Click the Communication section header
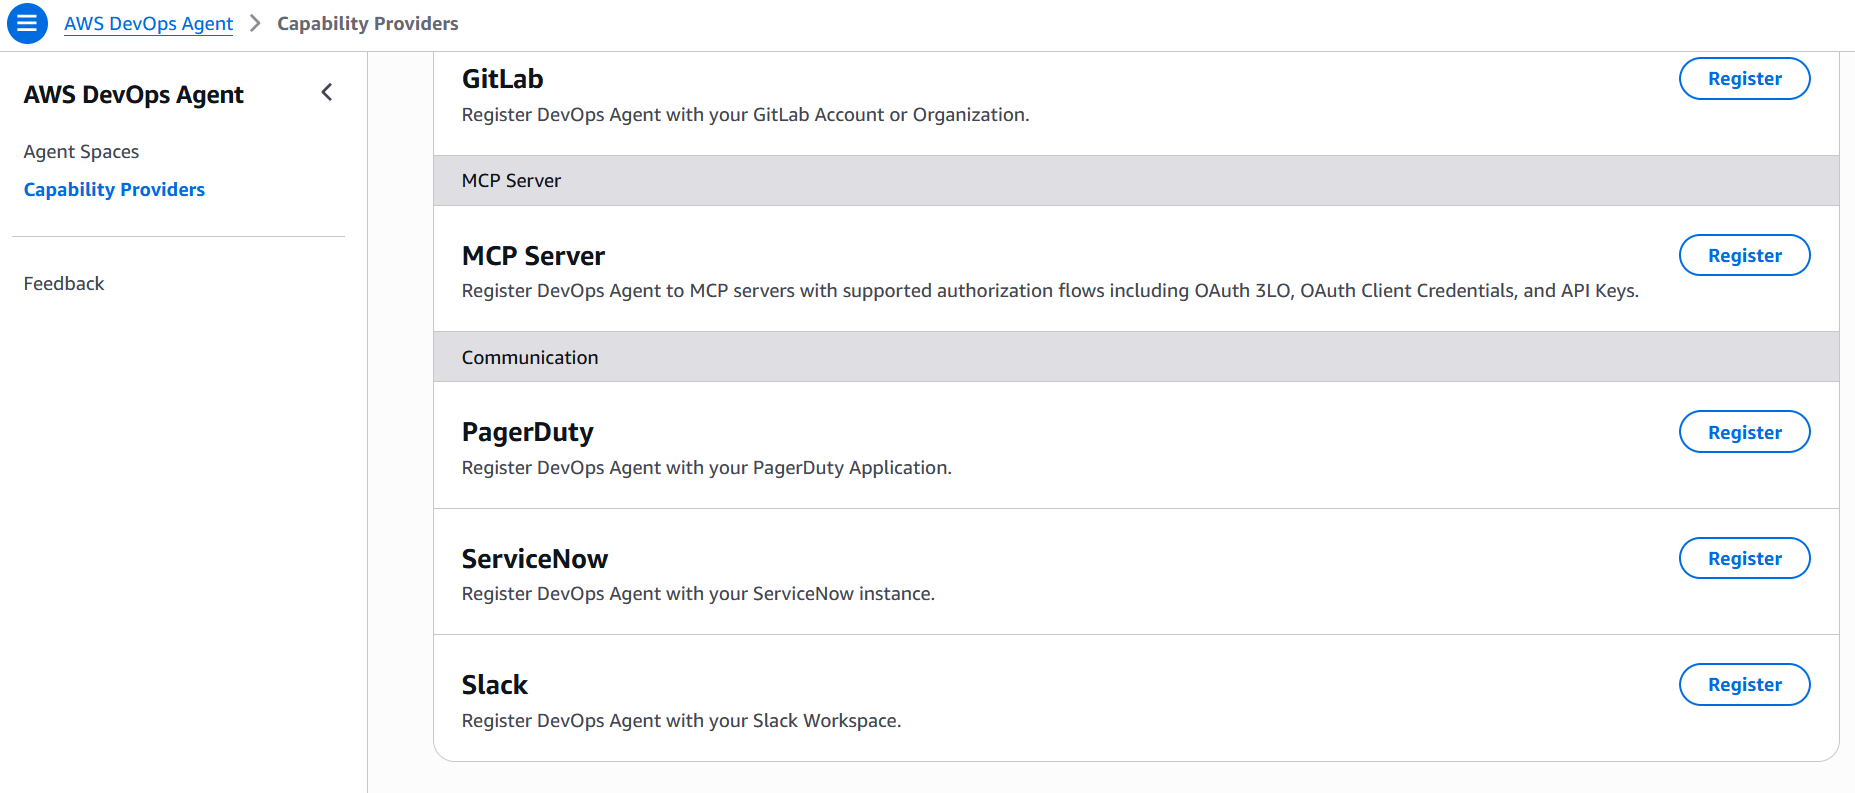1855x793 pixels. point(1136,357)
